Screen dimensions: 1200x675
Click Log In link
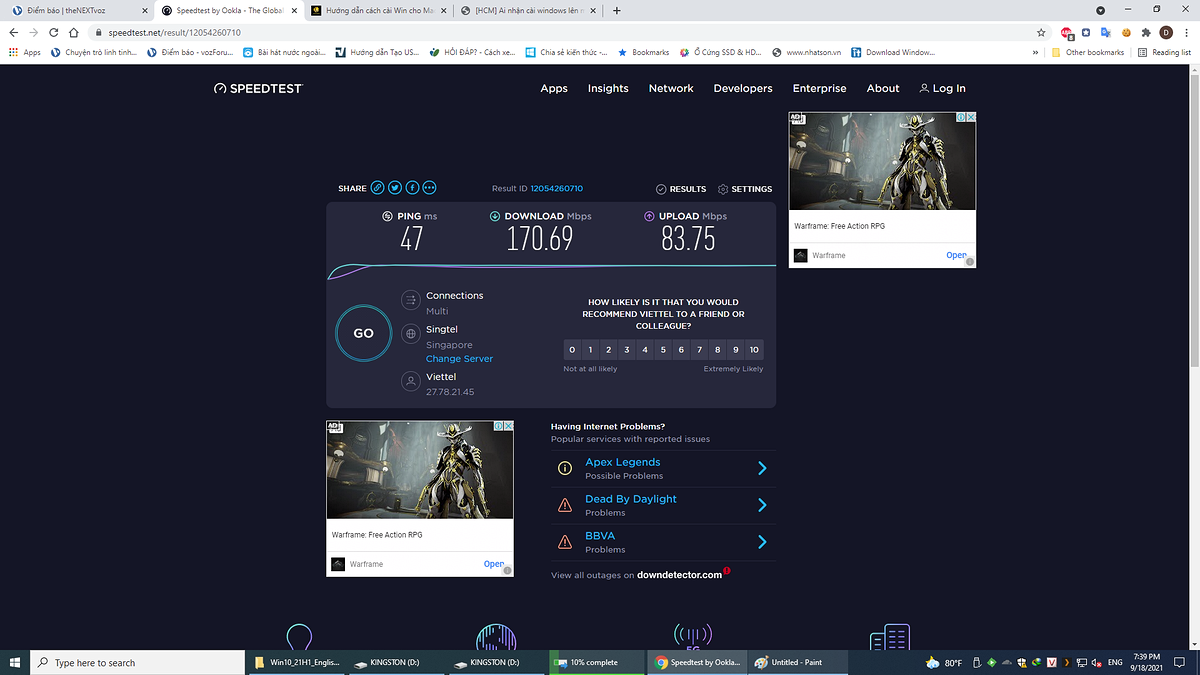(x=942, y=88)
